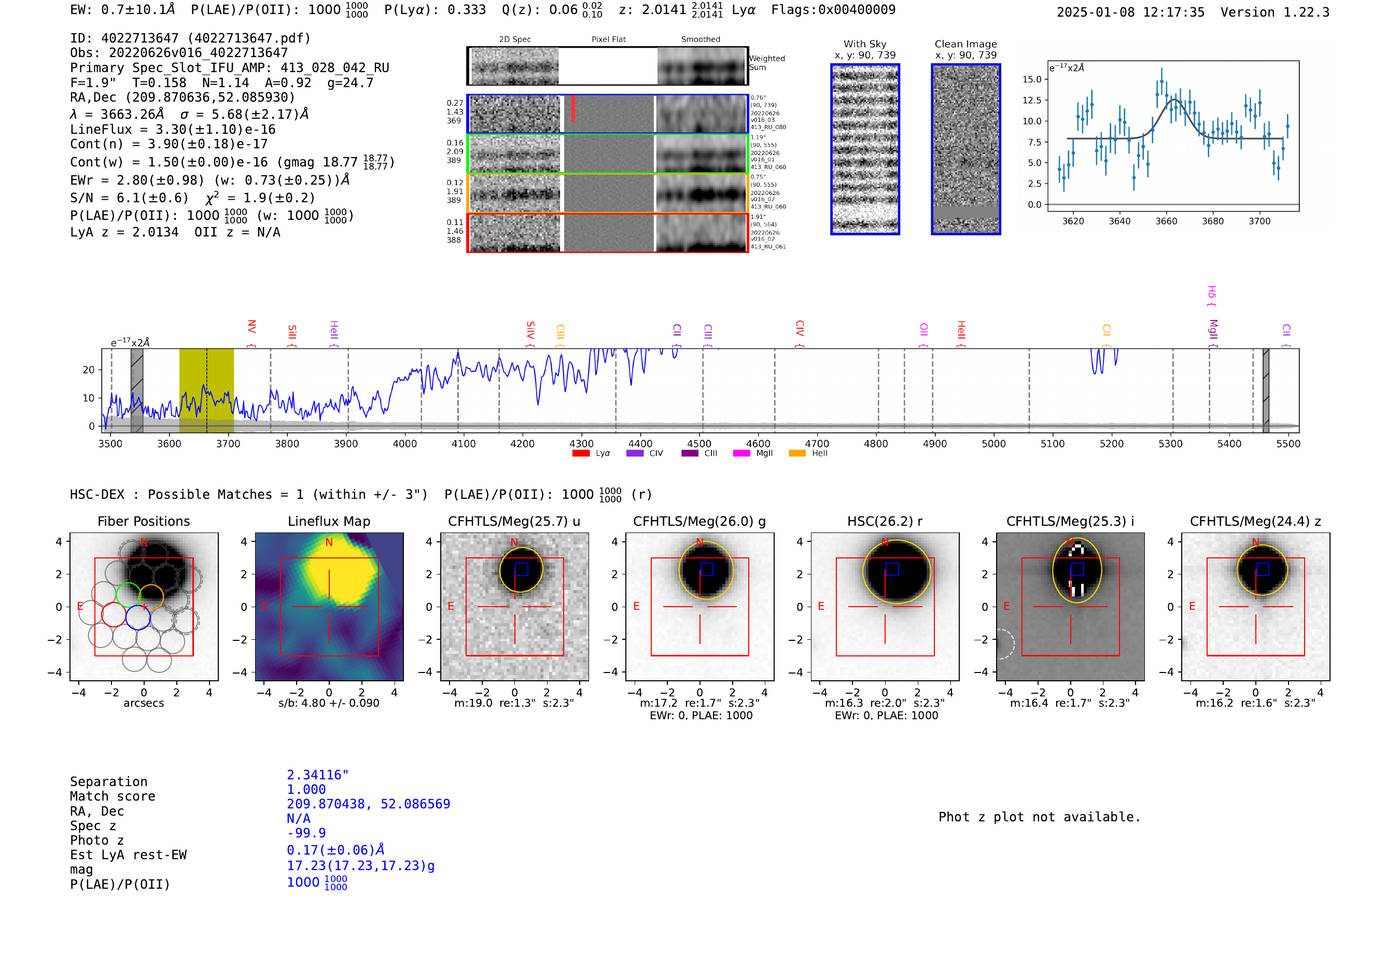Open the With Sky image panel

[865, 149]
